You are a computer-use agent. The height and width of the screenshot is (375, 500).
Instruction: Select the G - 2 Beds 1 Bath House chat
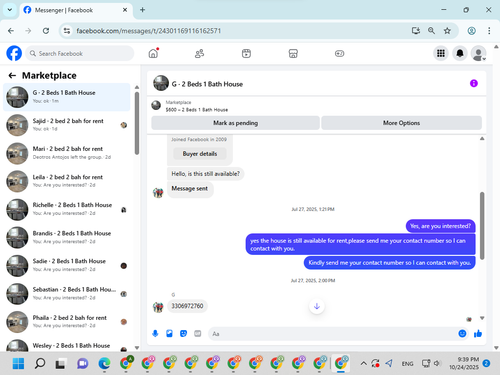pyautogui.click(x=67, y=97)
